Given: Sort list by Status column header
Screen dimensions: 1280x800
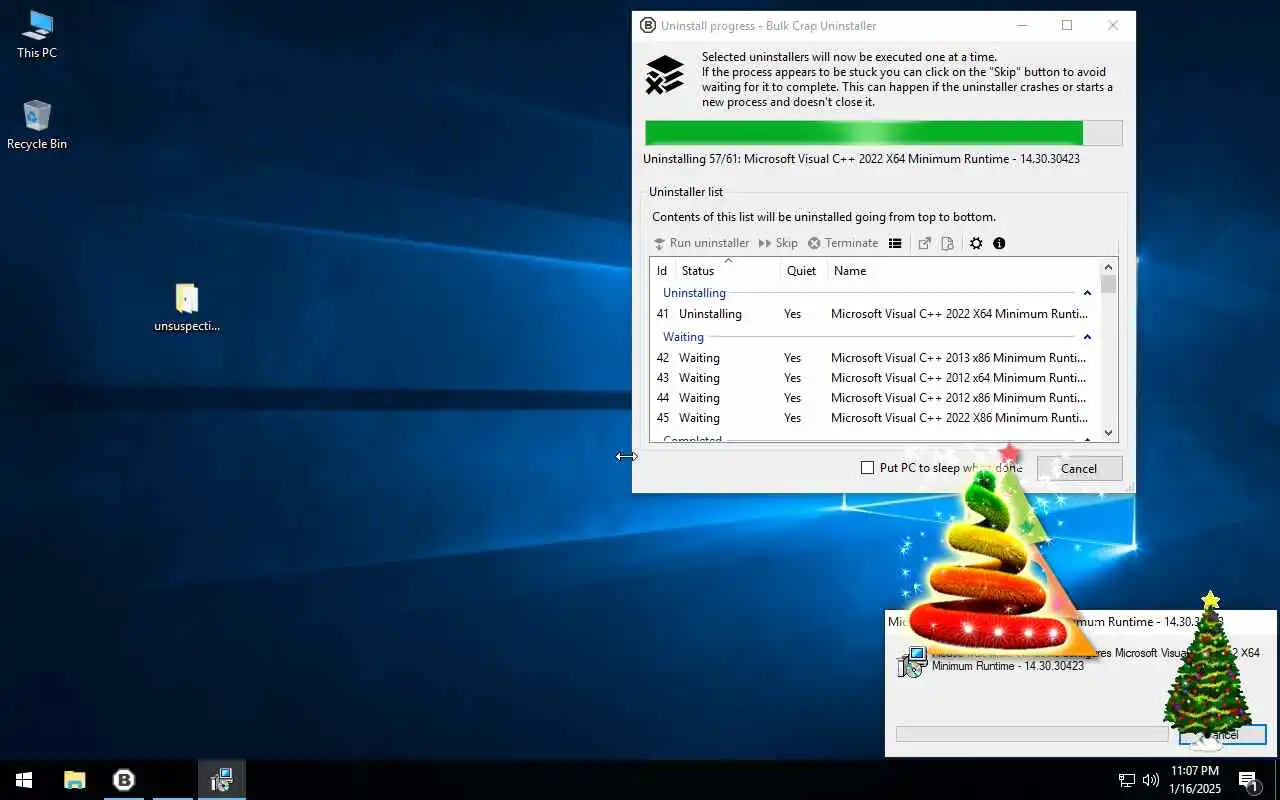Looking at the screenshot, I should (727, 271).
